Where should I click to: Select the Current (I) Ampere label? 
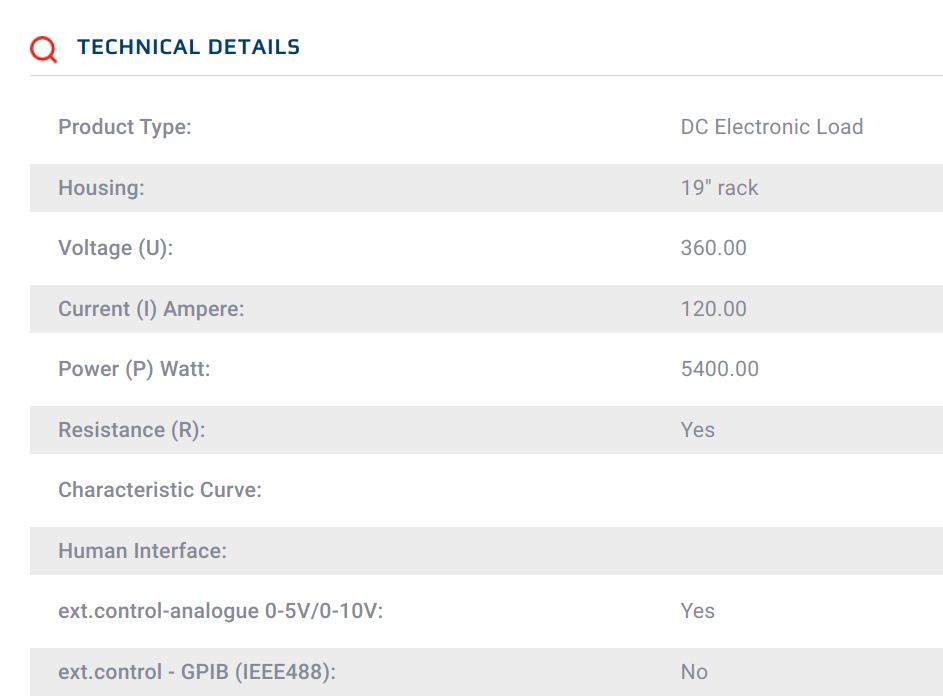pyautogui.click(x=151, y=309)
